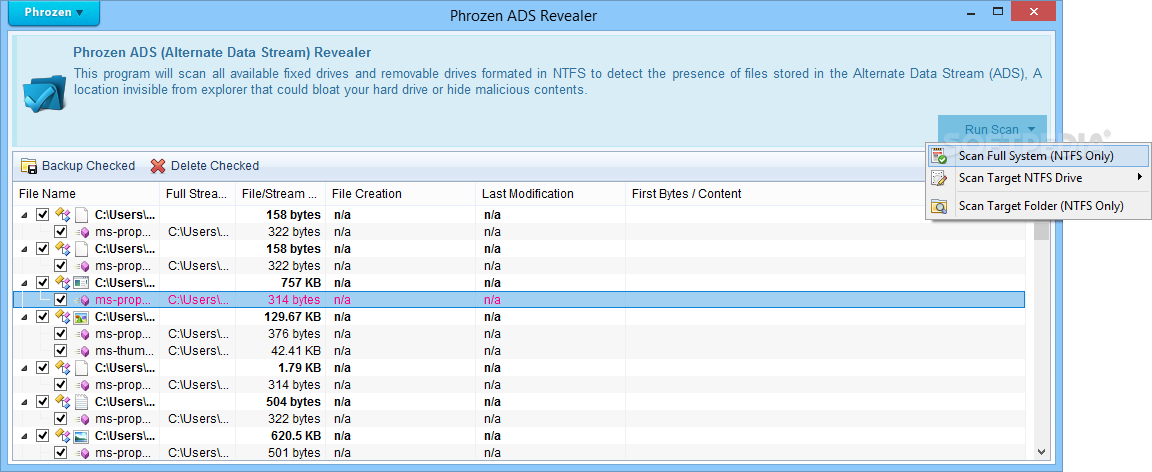Collapse the 757 KB file tree node
The height and width of the screenshot is (472, 1152).
(25, 283)
